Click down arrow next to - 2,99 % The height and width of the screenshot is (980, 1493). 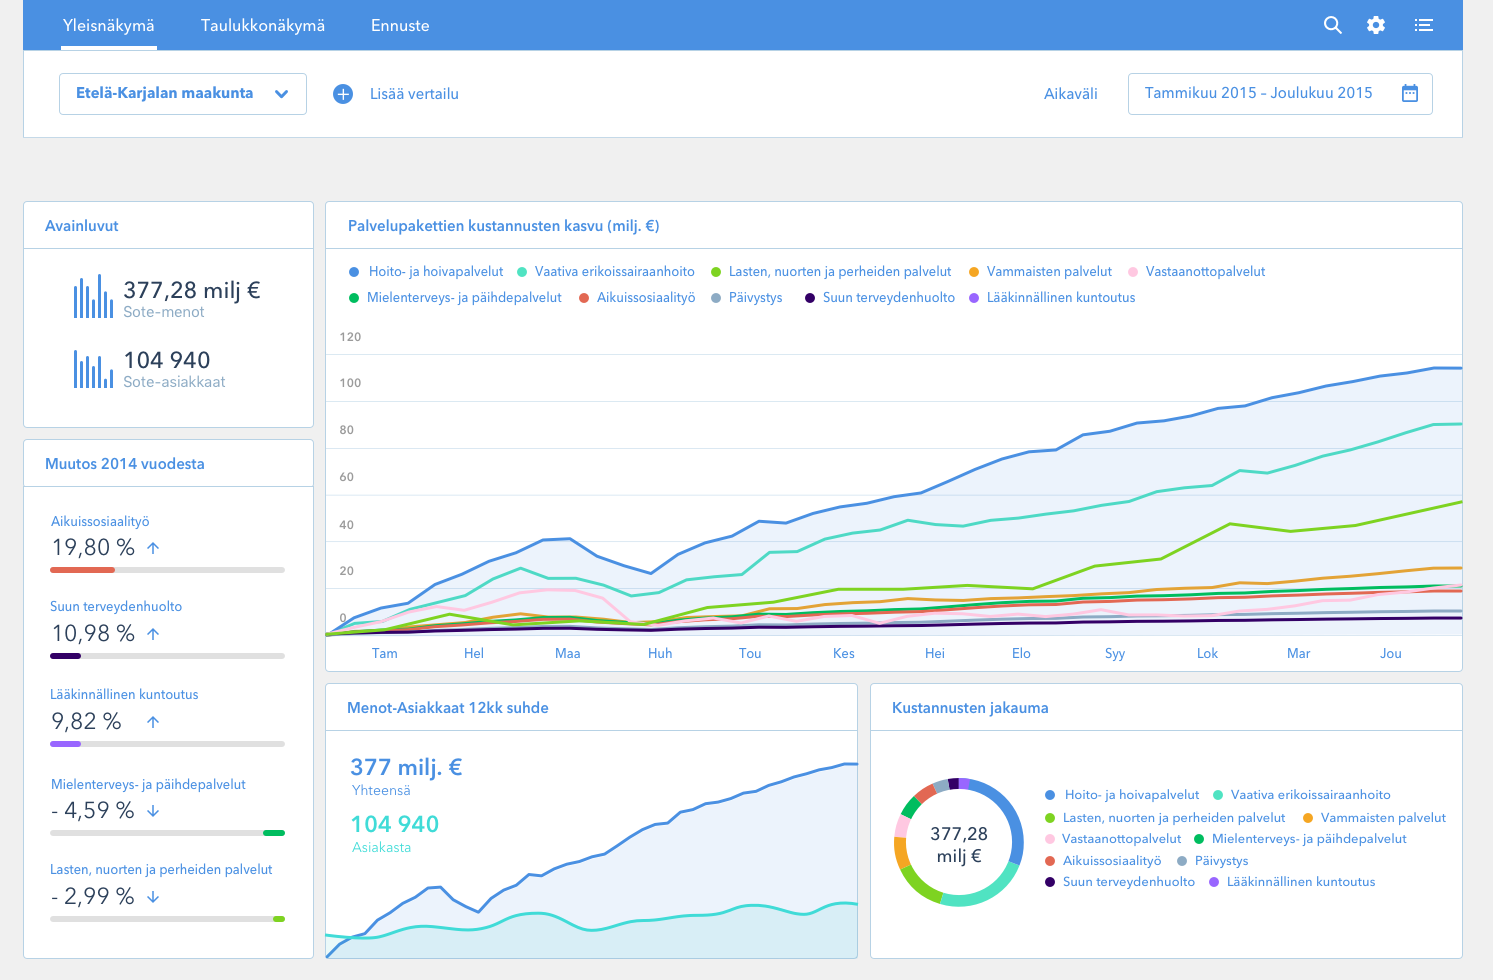153,897
